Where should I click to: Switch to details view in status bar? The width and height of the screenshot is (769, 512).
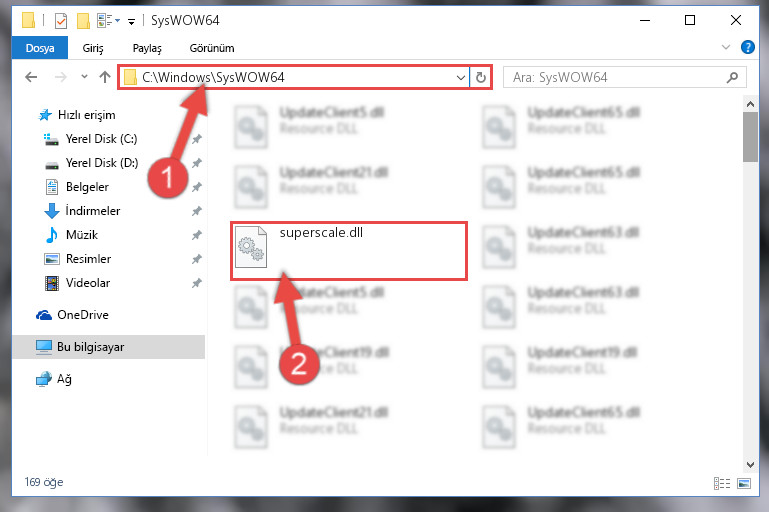(x=721, y=484)
